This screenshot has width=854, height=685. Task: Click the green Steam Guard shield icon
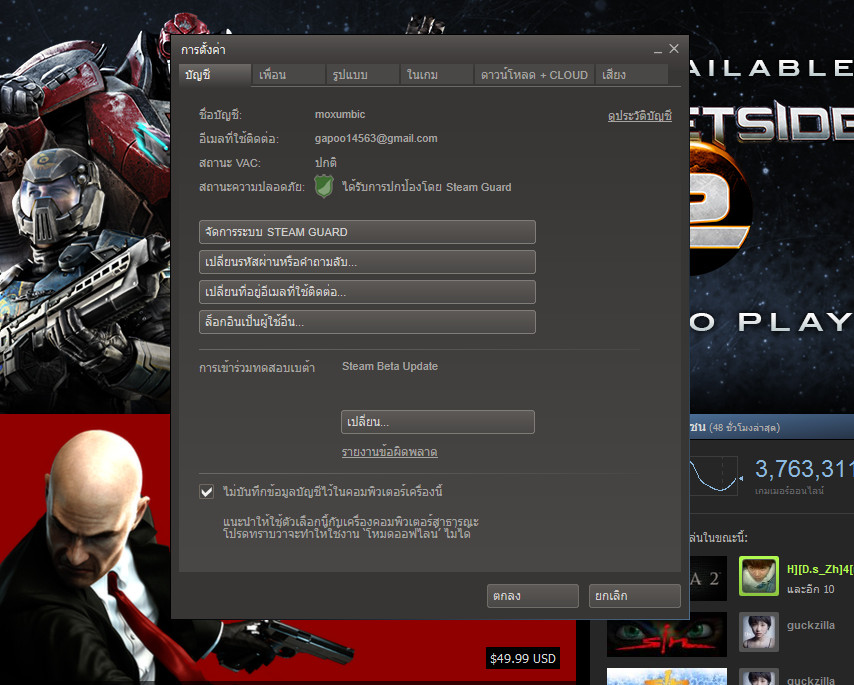point(324,186)
